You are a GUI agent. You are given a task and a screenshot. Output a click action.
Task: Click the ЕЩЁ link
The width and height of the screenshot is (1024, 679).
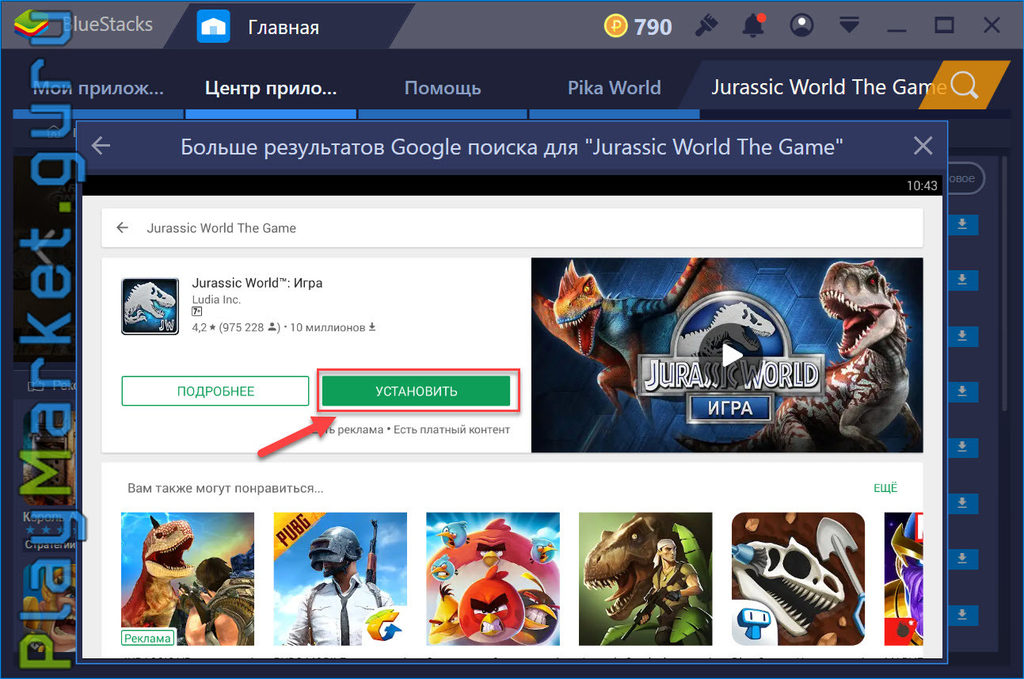pyautogui.click(x=886, y=488)
